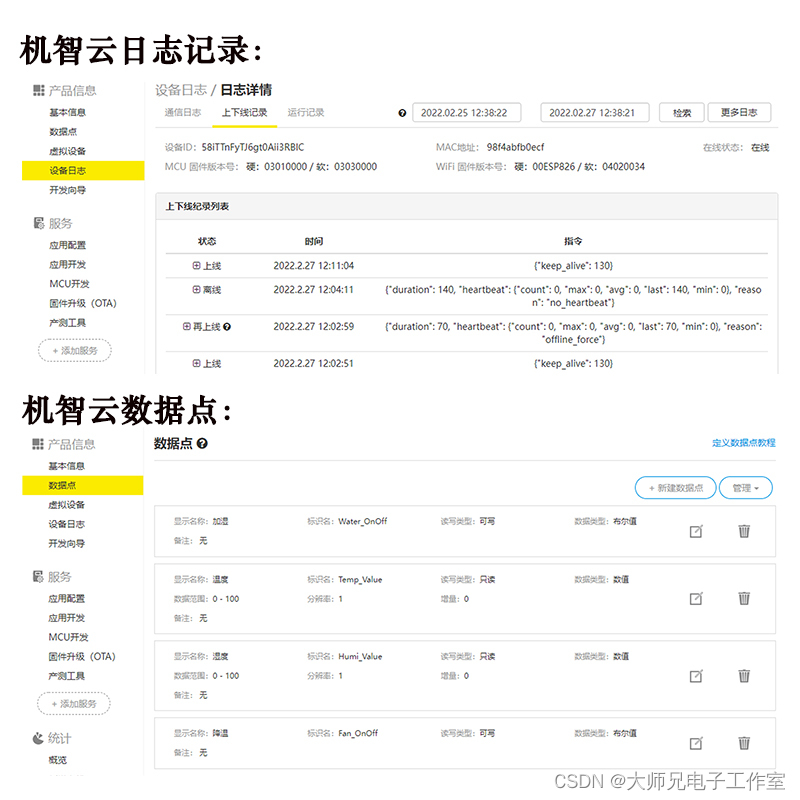
Task: Delete the Temp_Value data point
Action: (744, 598)
